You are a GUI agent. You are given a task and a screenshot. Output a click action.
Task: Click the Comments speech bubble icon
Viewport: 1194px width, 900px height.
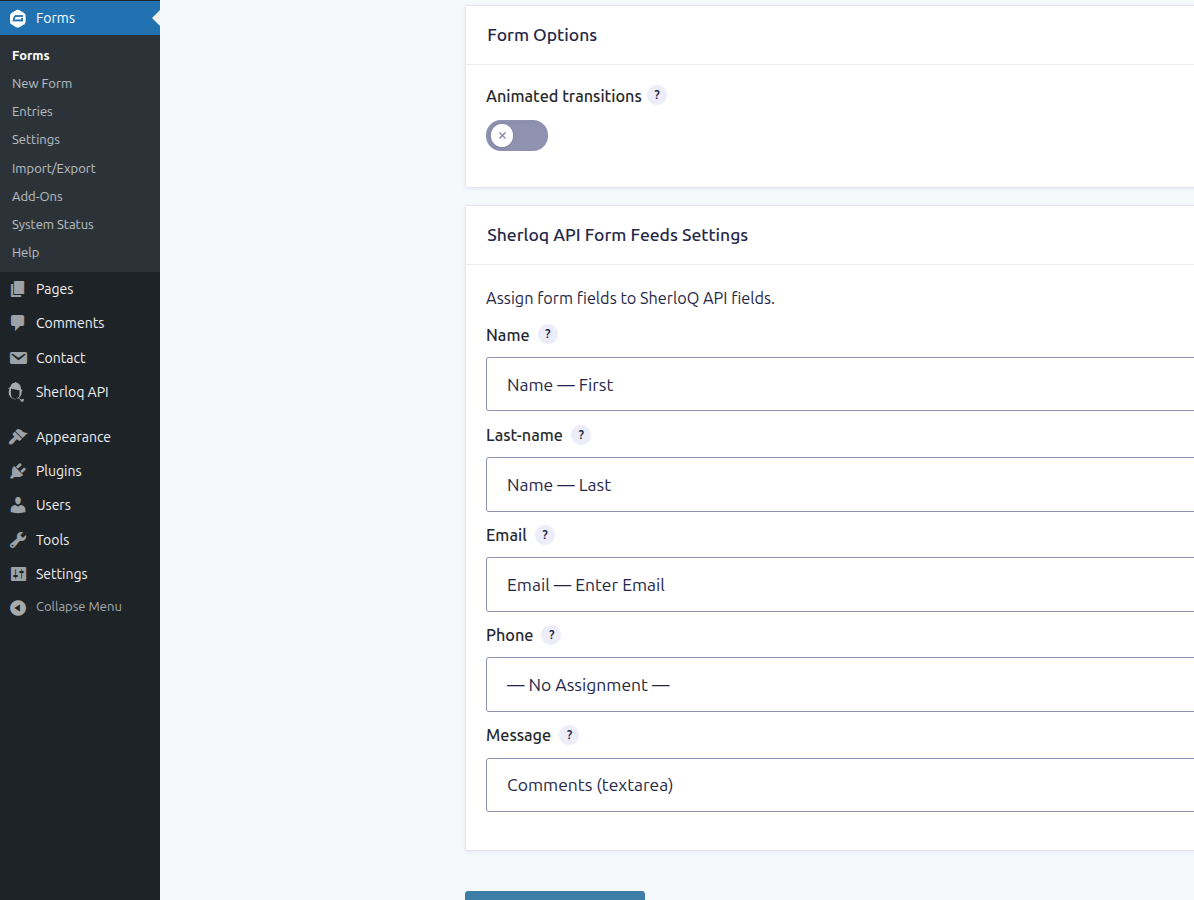coord(18,323)
